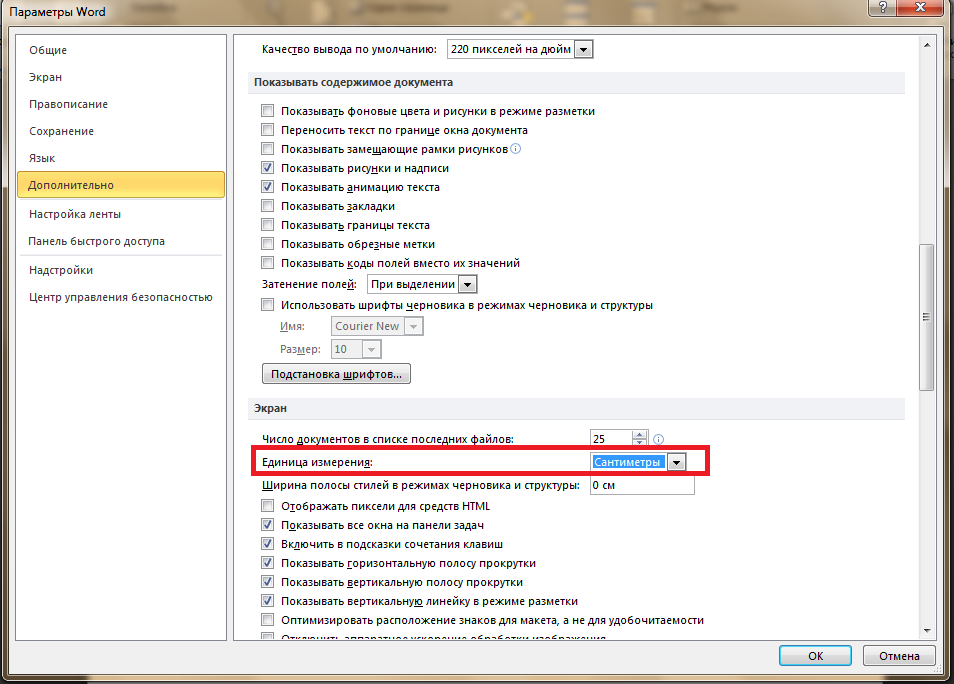Enable Отображать пиксели для средств HTML
The image size is (954, 684).
pyautogui.click(x=267, y=506)
